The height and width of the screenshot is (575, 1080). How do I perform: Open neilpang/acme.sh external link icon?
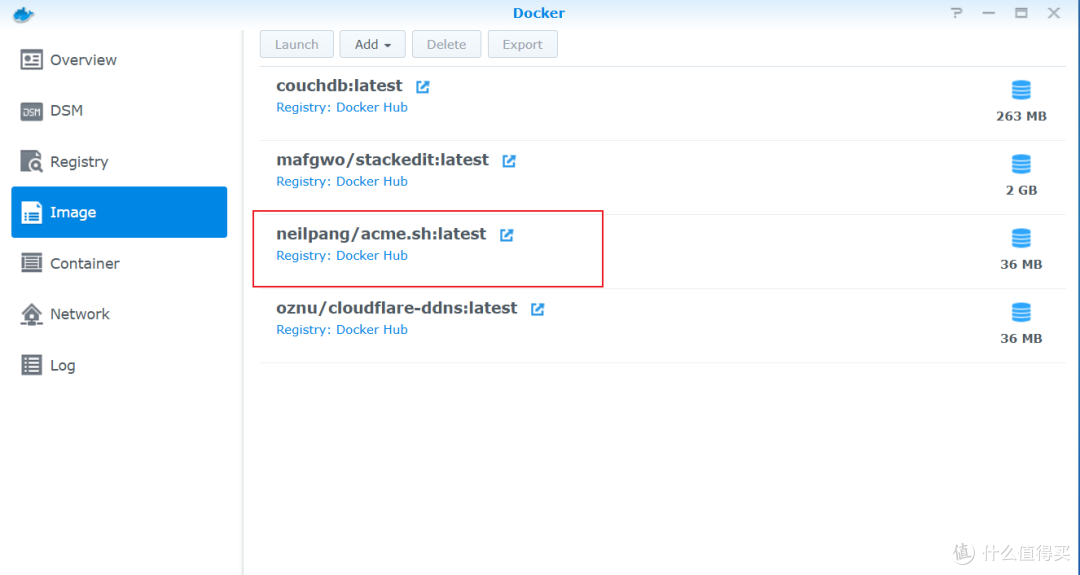coord(507,235)
